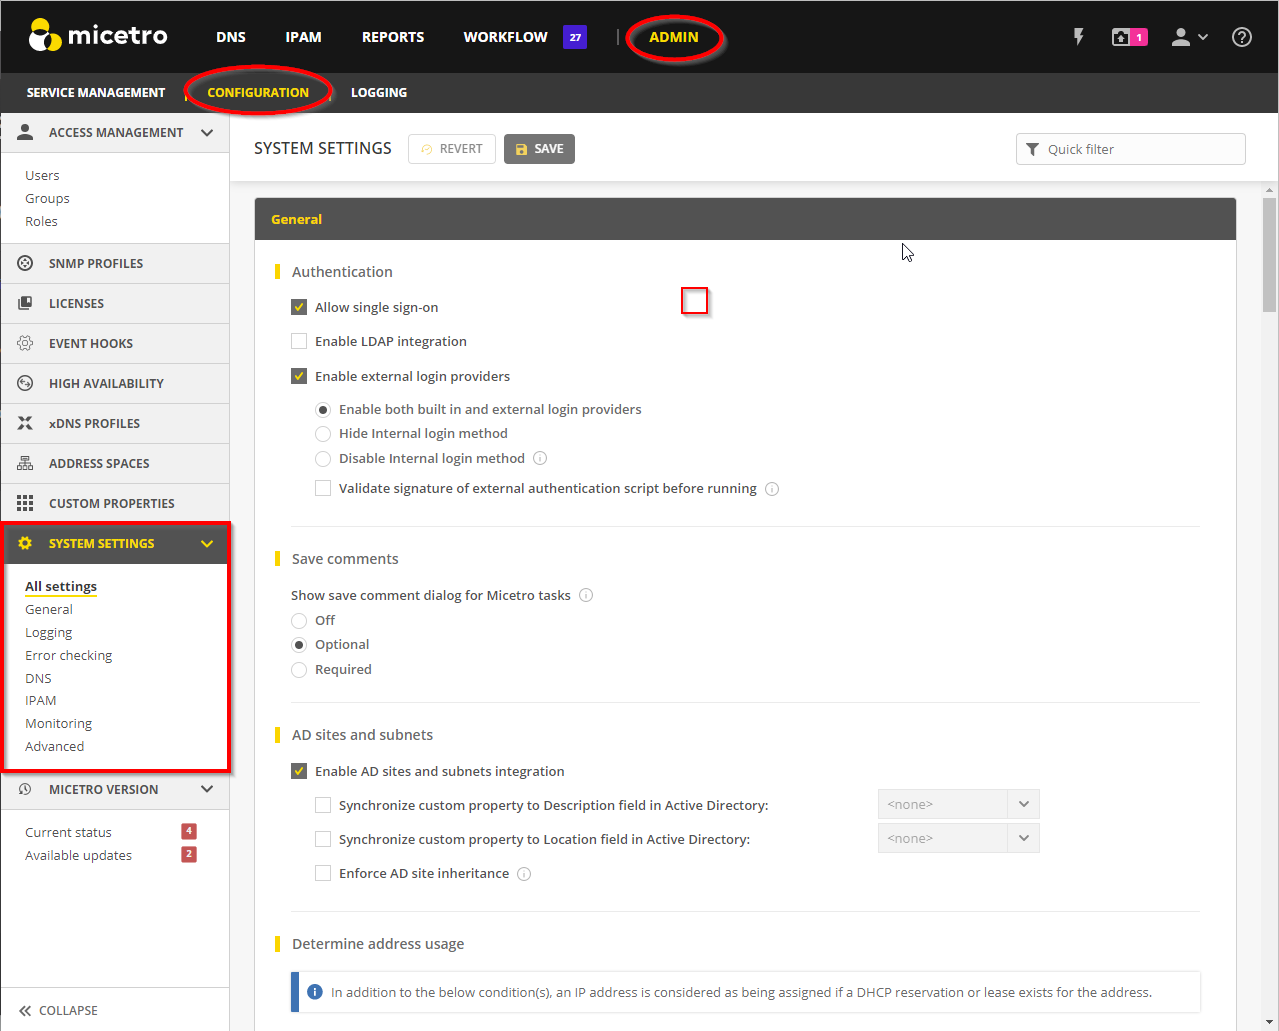Image resolution: width=1279 pixels, height=1031 pixels.
Task: Click the info icon beside Disable Internal login method
Action: point(540,458)
